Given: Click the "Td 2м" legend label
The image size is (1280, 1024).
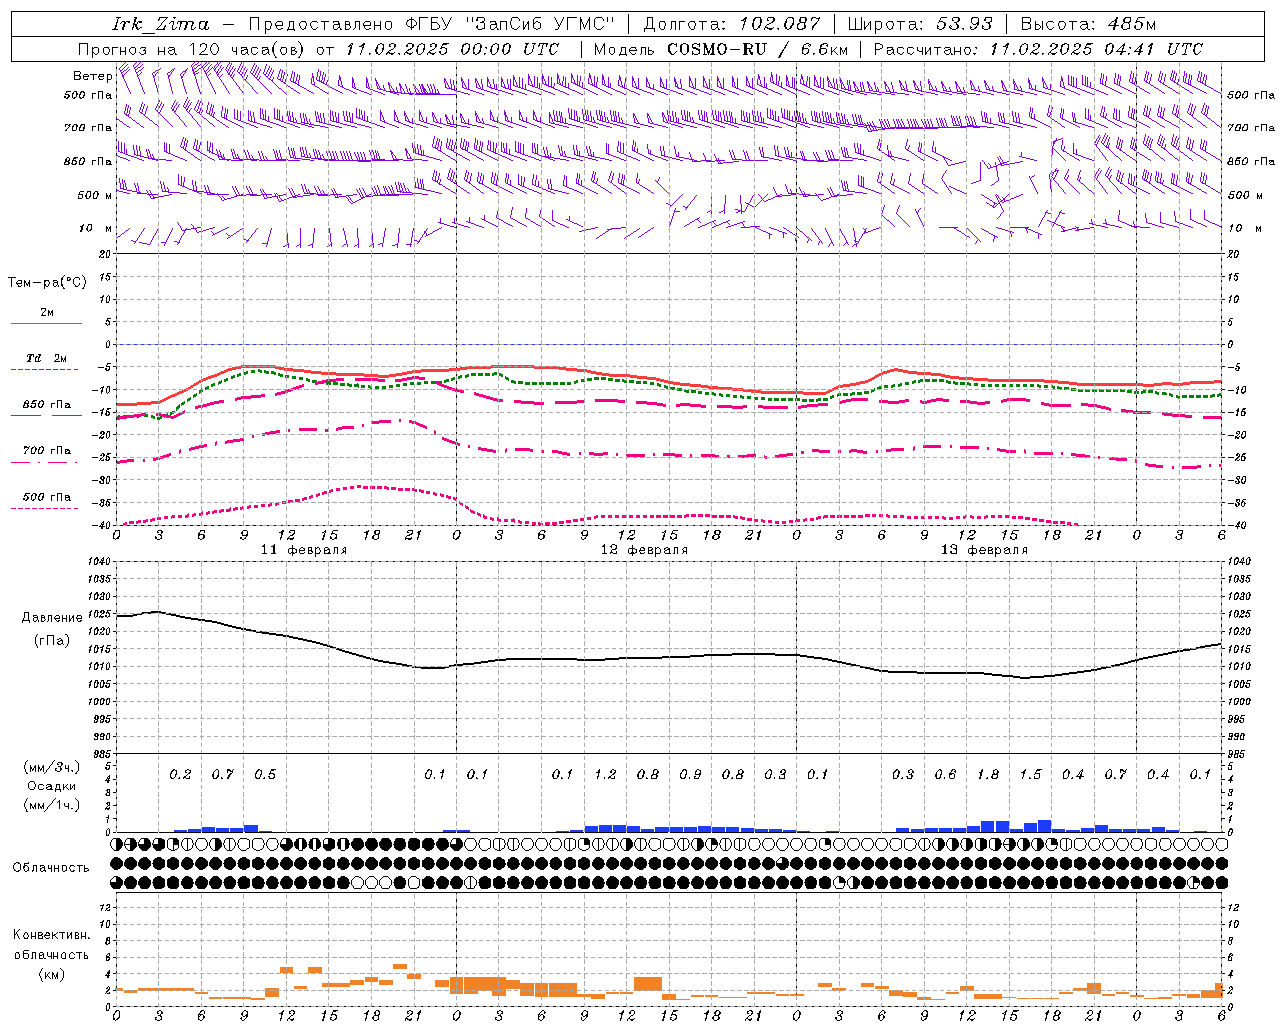Looking at the screenshot, I should pyautogui.click(x=47, y=358).
